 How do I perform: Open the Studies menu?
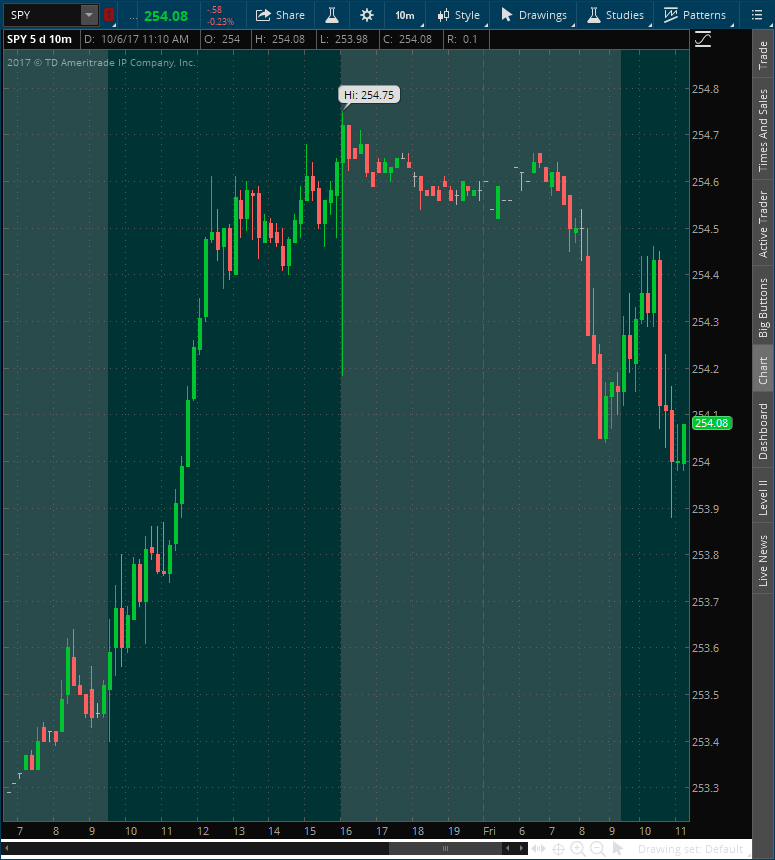(x=616, y=15)
